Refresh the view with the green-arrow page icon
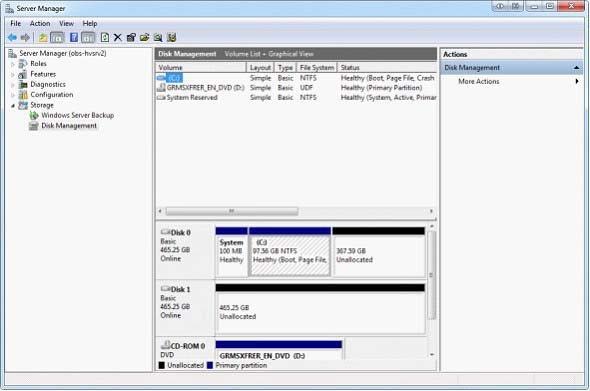Image resolution: width=590 pixels, height=391 pixels. 105,38
